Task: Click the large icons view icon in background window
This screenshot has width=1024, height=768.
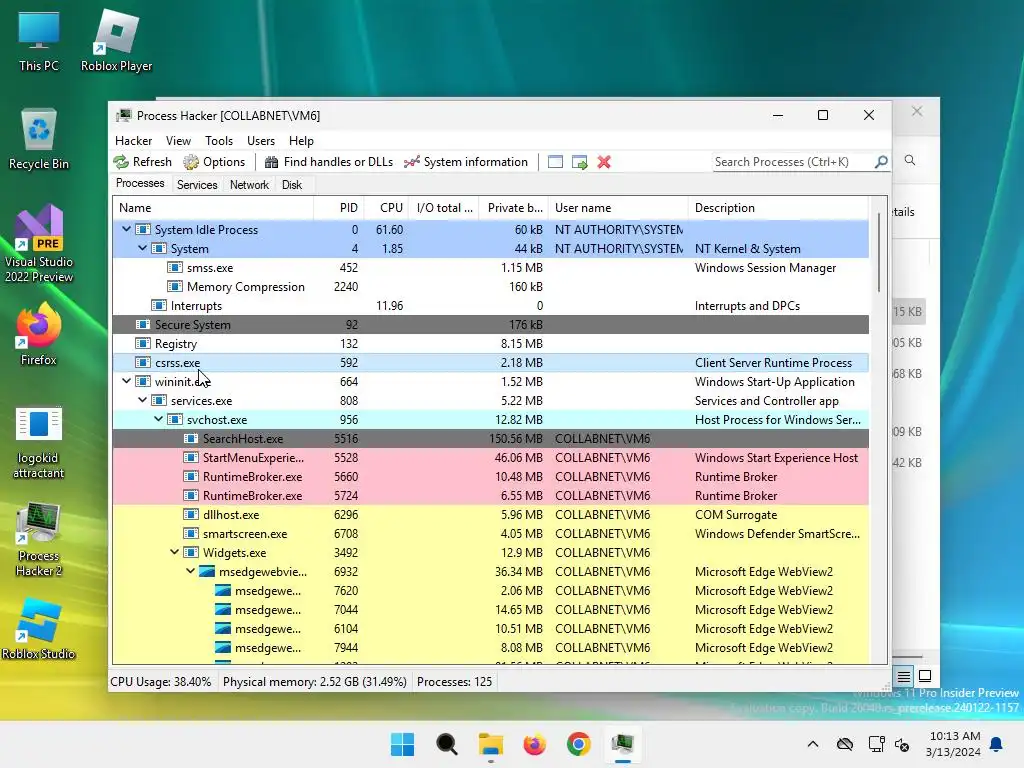Action: [925, 677]
